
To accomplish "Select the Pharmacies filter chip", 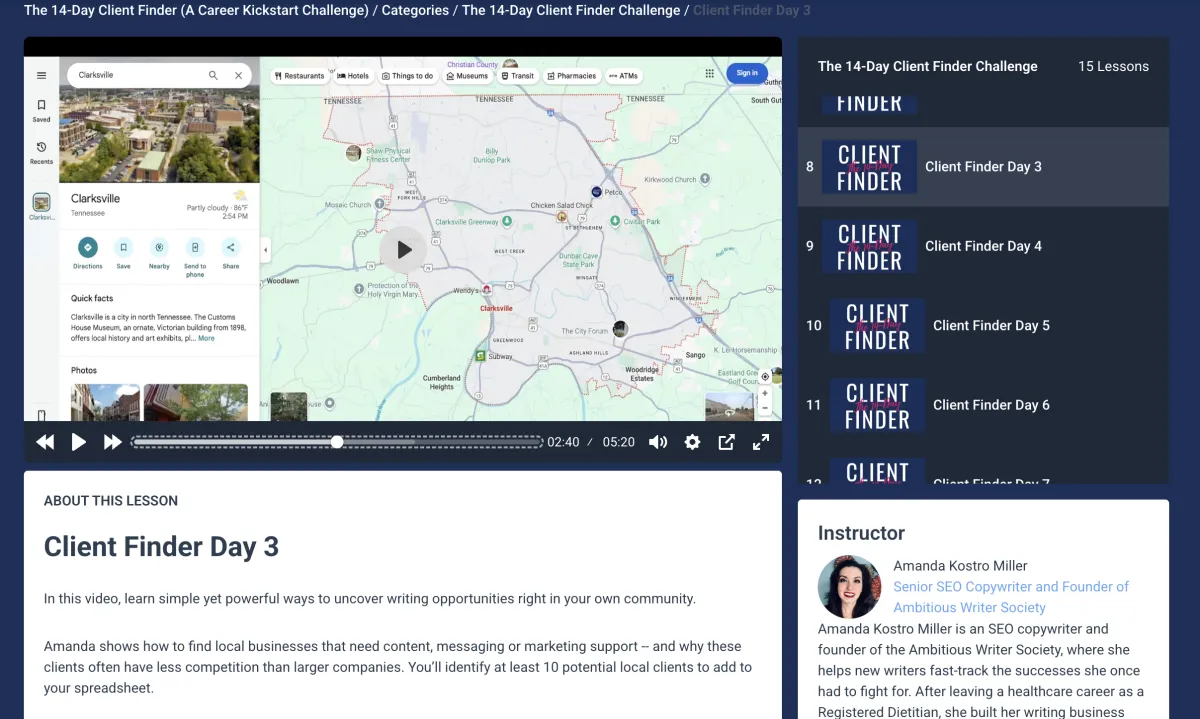I will tap(572, 76).
